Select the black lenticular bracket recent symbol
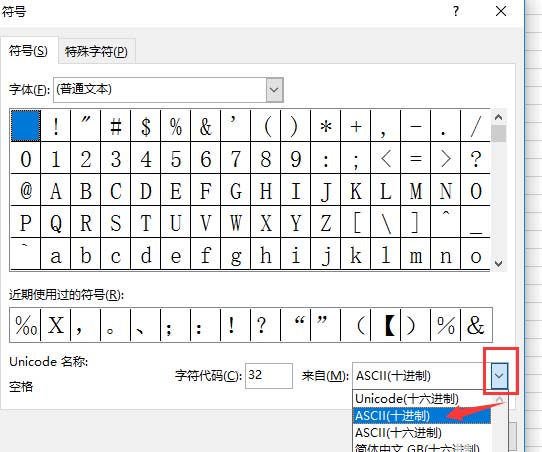 (386, 325)
